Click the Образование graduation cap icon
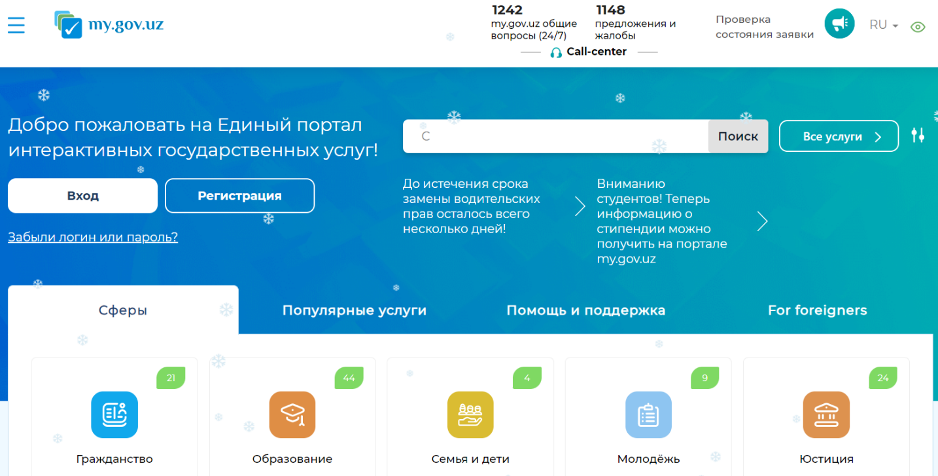938x476 pixels. (x=292, y=414)
